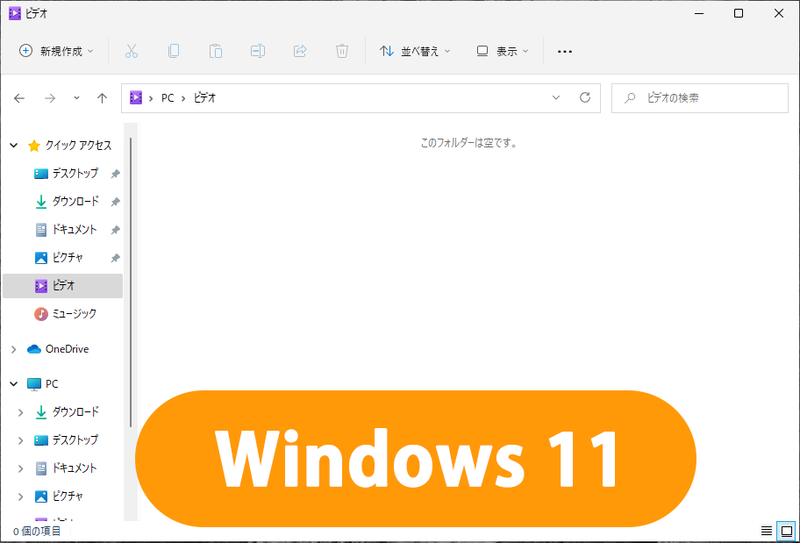The width and height of the screenshot is (800, 543).
Task: Expand ピクチャ under PC
Action: (20, 497)
